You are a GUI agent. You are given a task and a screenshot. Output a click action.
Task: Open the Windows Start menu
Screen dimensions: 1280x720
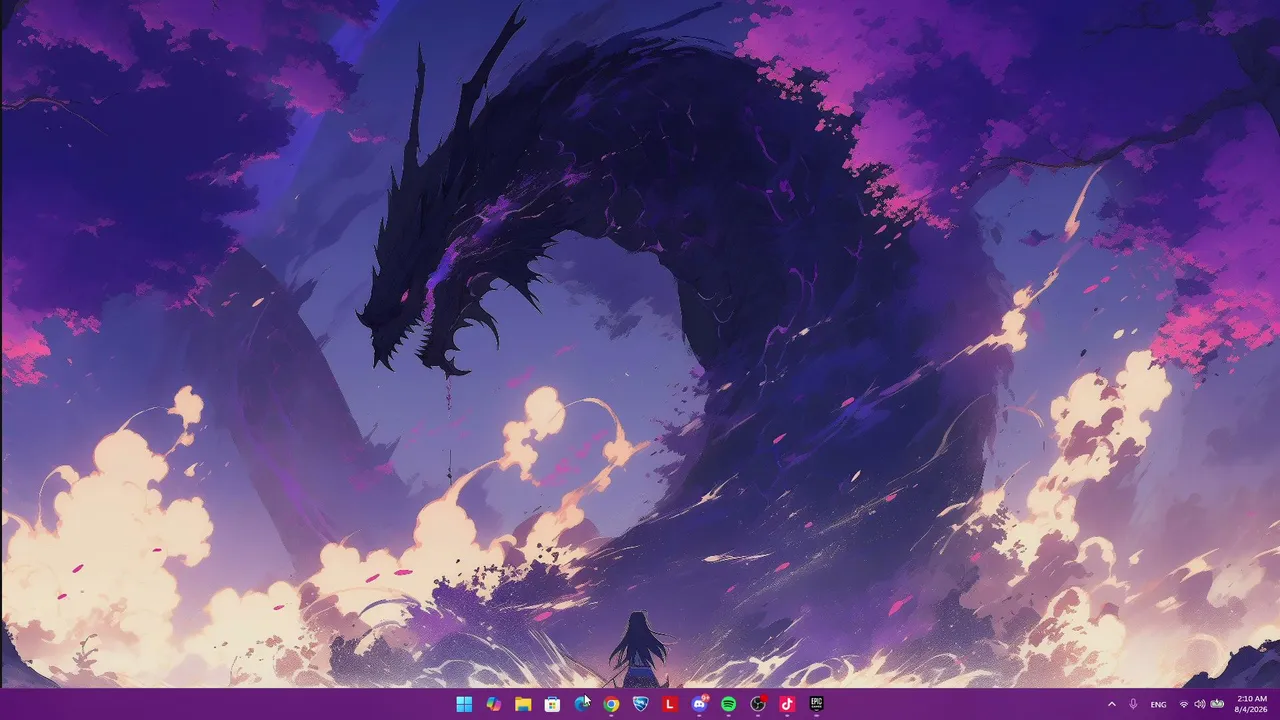[x=464, y=704]
